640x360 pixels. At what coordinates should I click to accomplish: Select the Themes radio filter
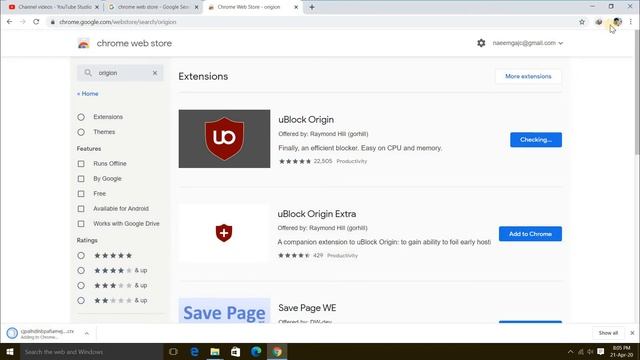coord(81,132)
